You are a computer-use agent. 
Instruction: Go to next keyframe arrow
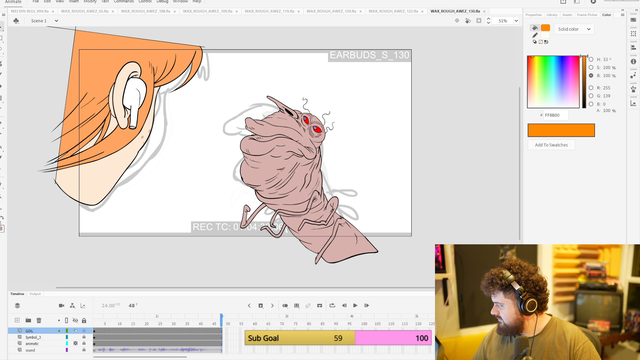click(272, 305)
